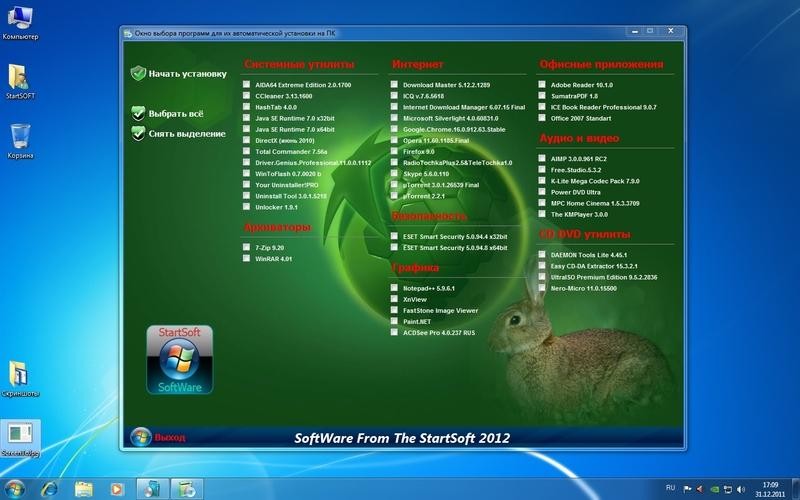Open Windows Media Player from the taskbar
800x500 pixels.
(x=116, y=489)
